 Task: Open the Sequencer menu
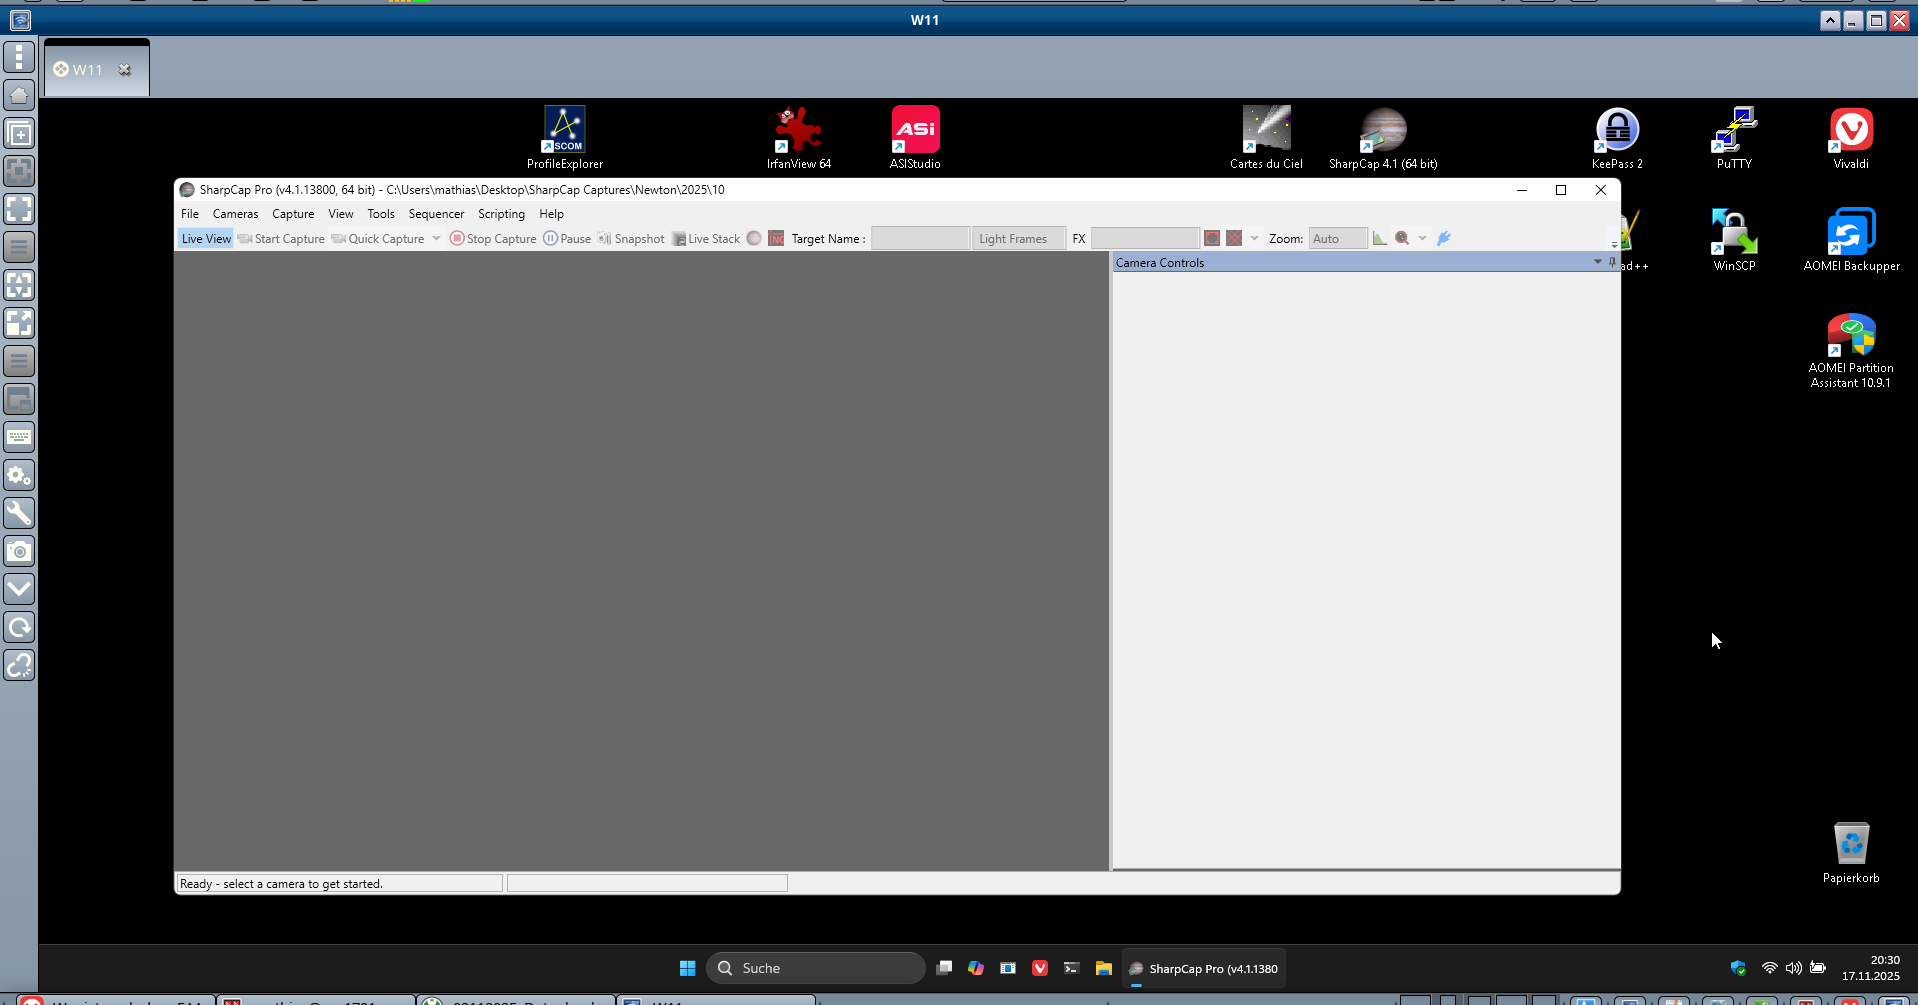[x=436, y=214]
